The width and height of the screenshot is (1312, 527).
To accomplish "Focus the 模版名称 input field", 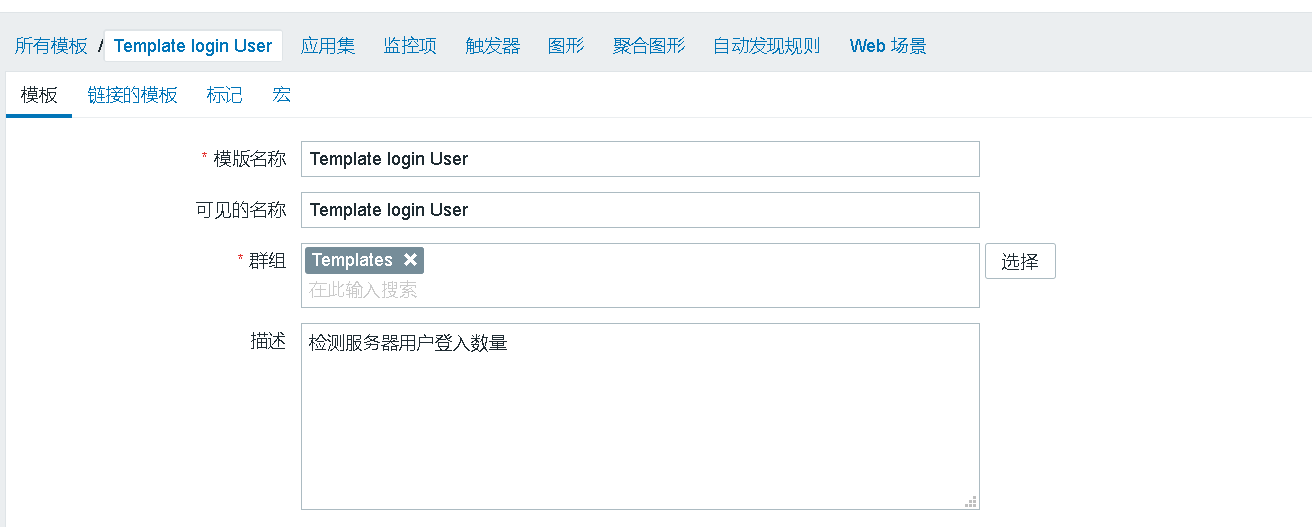I will click(x=640, y=159).
